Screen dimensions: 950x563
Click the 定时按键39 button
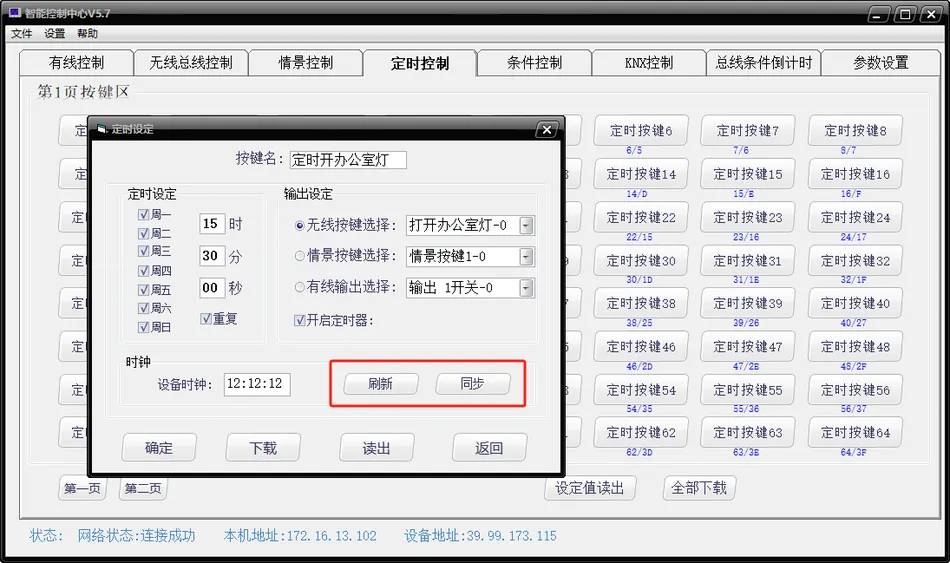748,303
